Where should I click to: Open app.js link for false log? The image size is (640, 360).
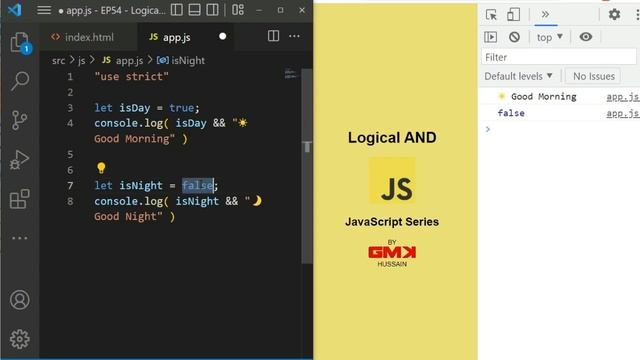pyautogui.click(x=622, y=113)
